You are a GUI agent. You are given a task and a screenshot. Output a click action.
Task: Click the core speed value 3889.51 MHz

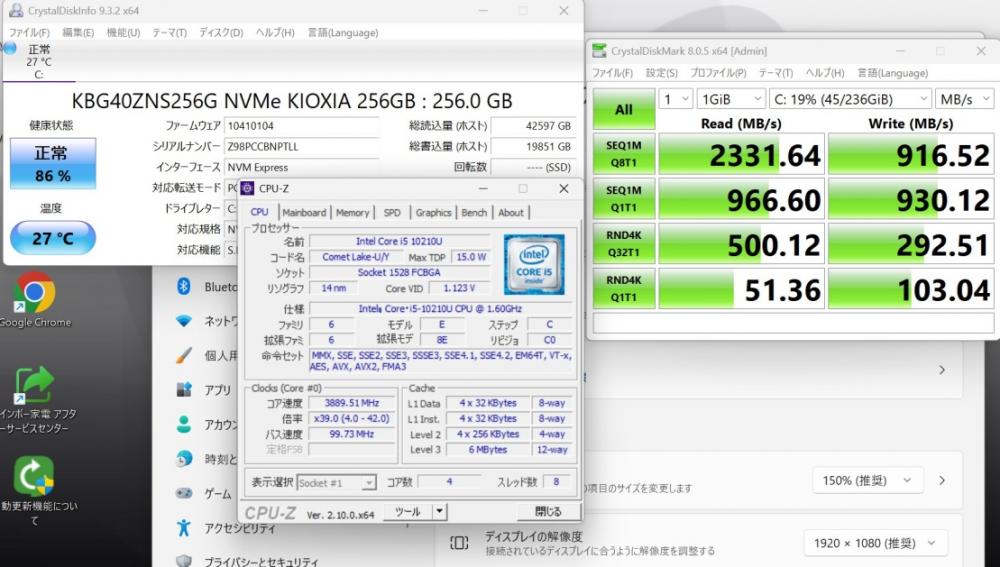click(351, 403)
